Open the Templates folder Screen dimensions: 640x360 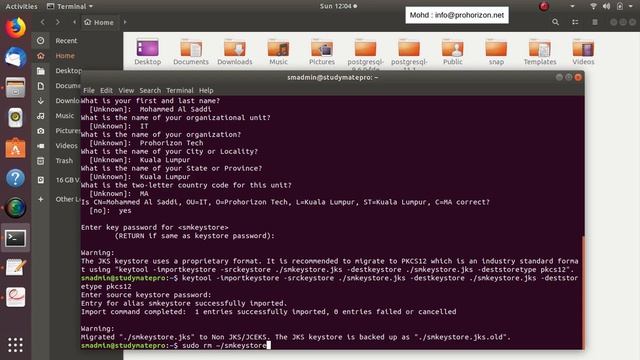[x=540, y=52]
